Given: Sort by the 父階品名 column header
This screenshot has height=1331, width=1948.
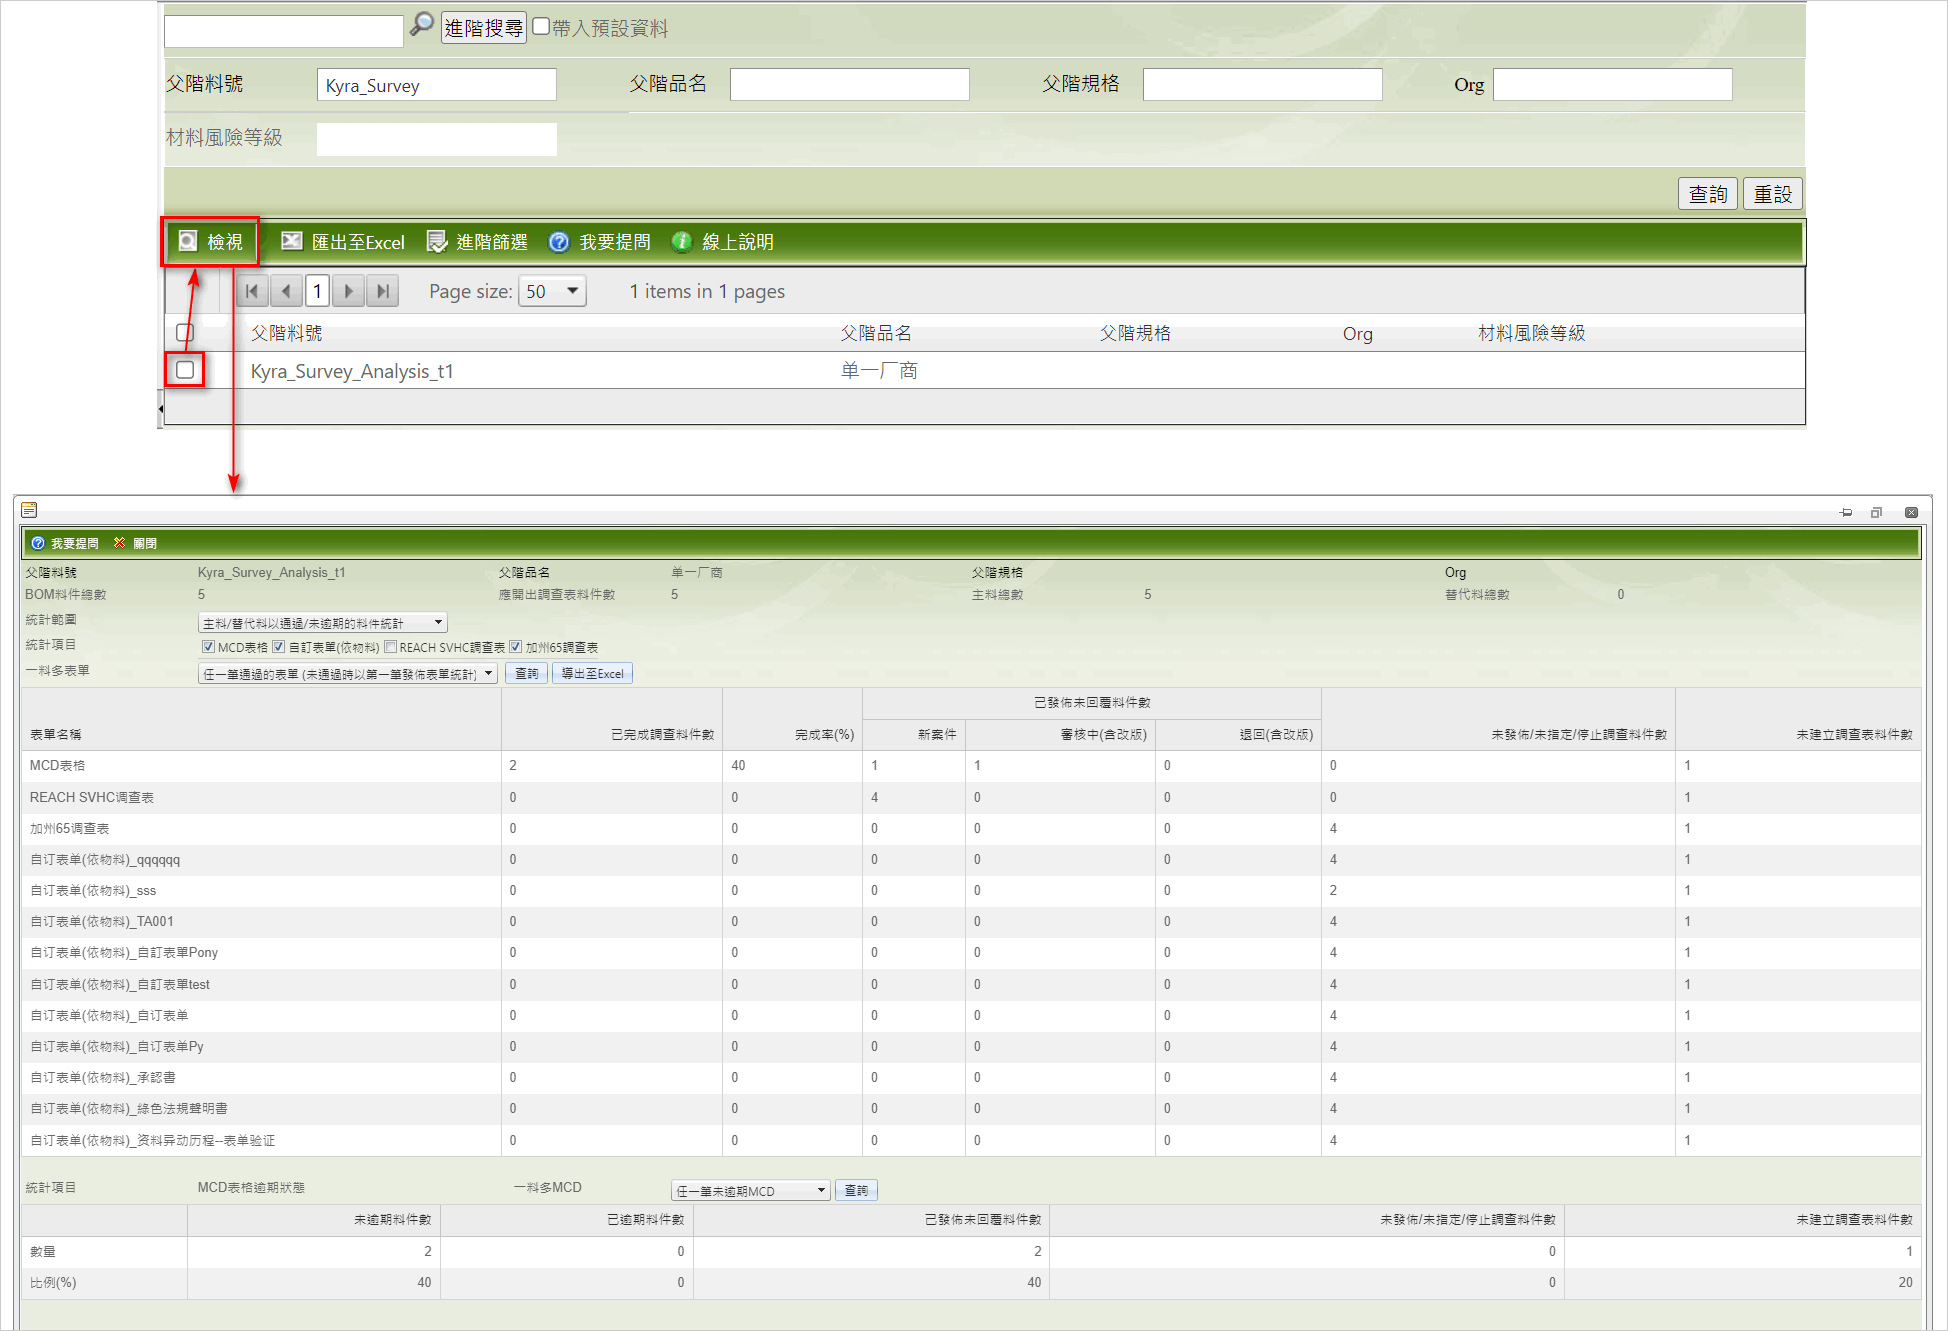Looking at the screenshot, I should (x=876, y=333).
